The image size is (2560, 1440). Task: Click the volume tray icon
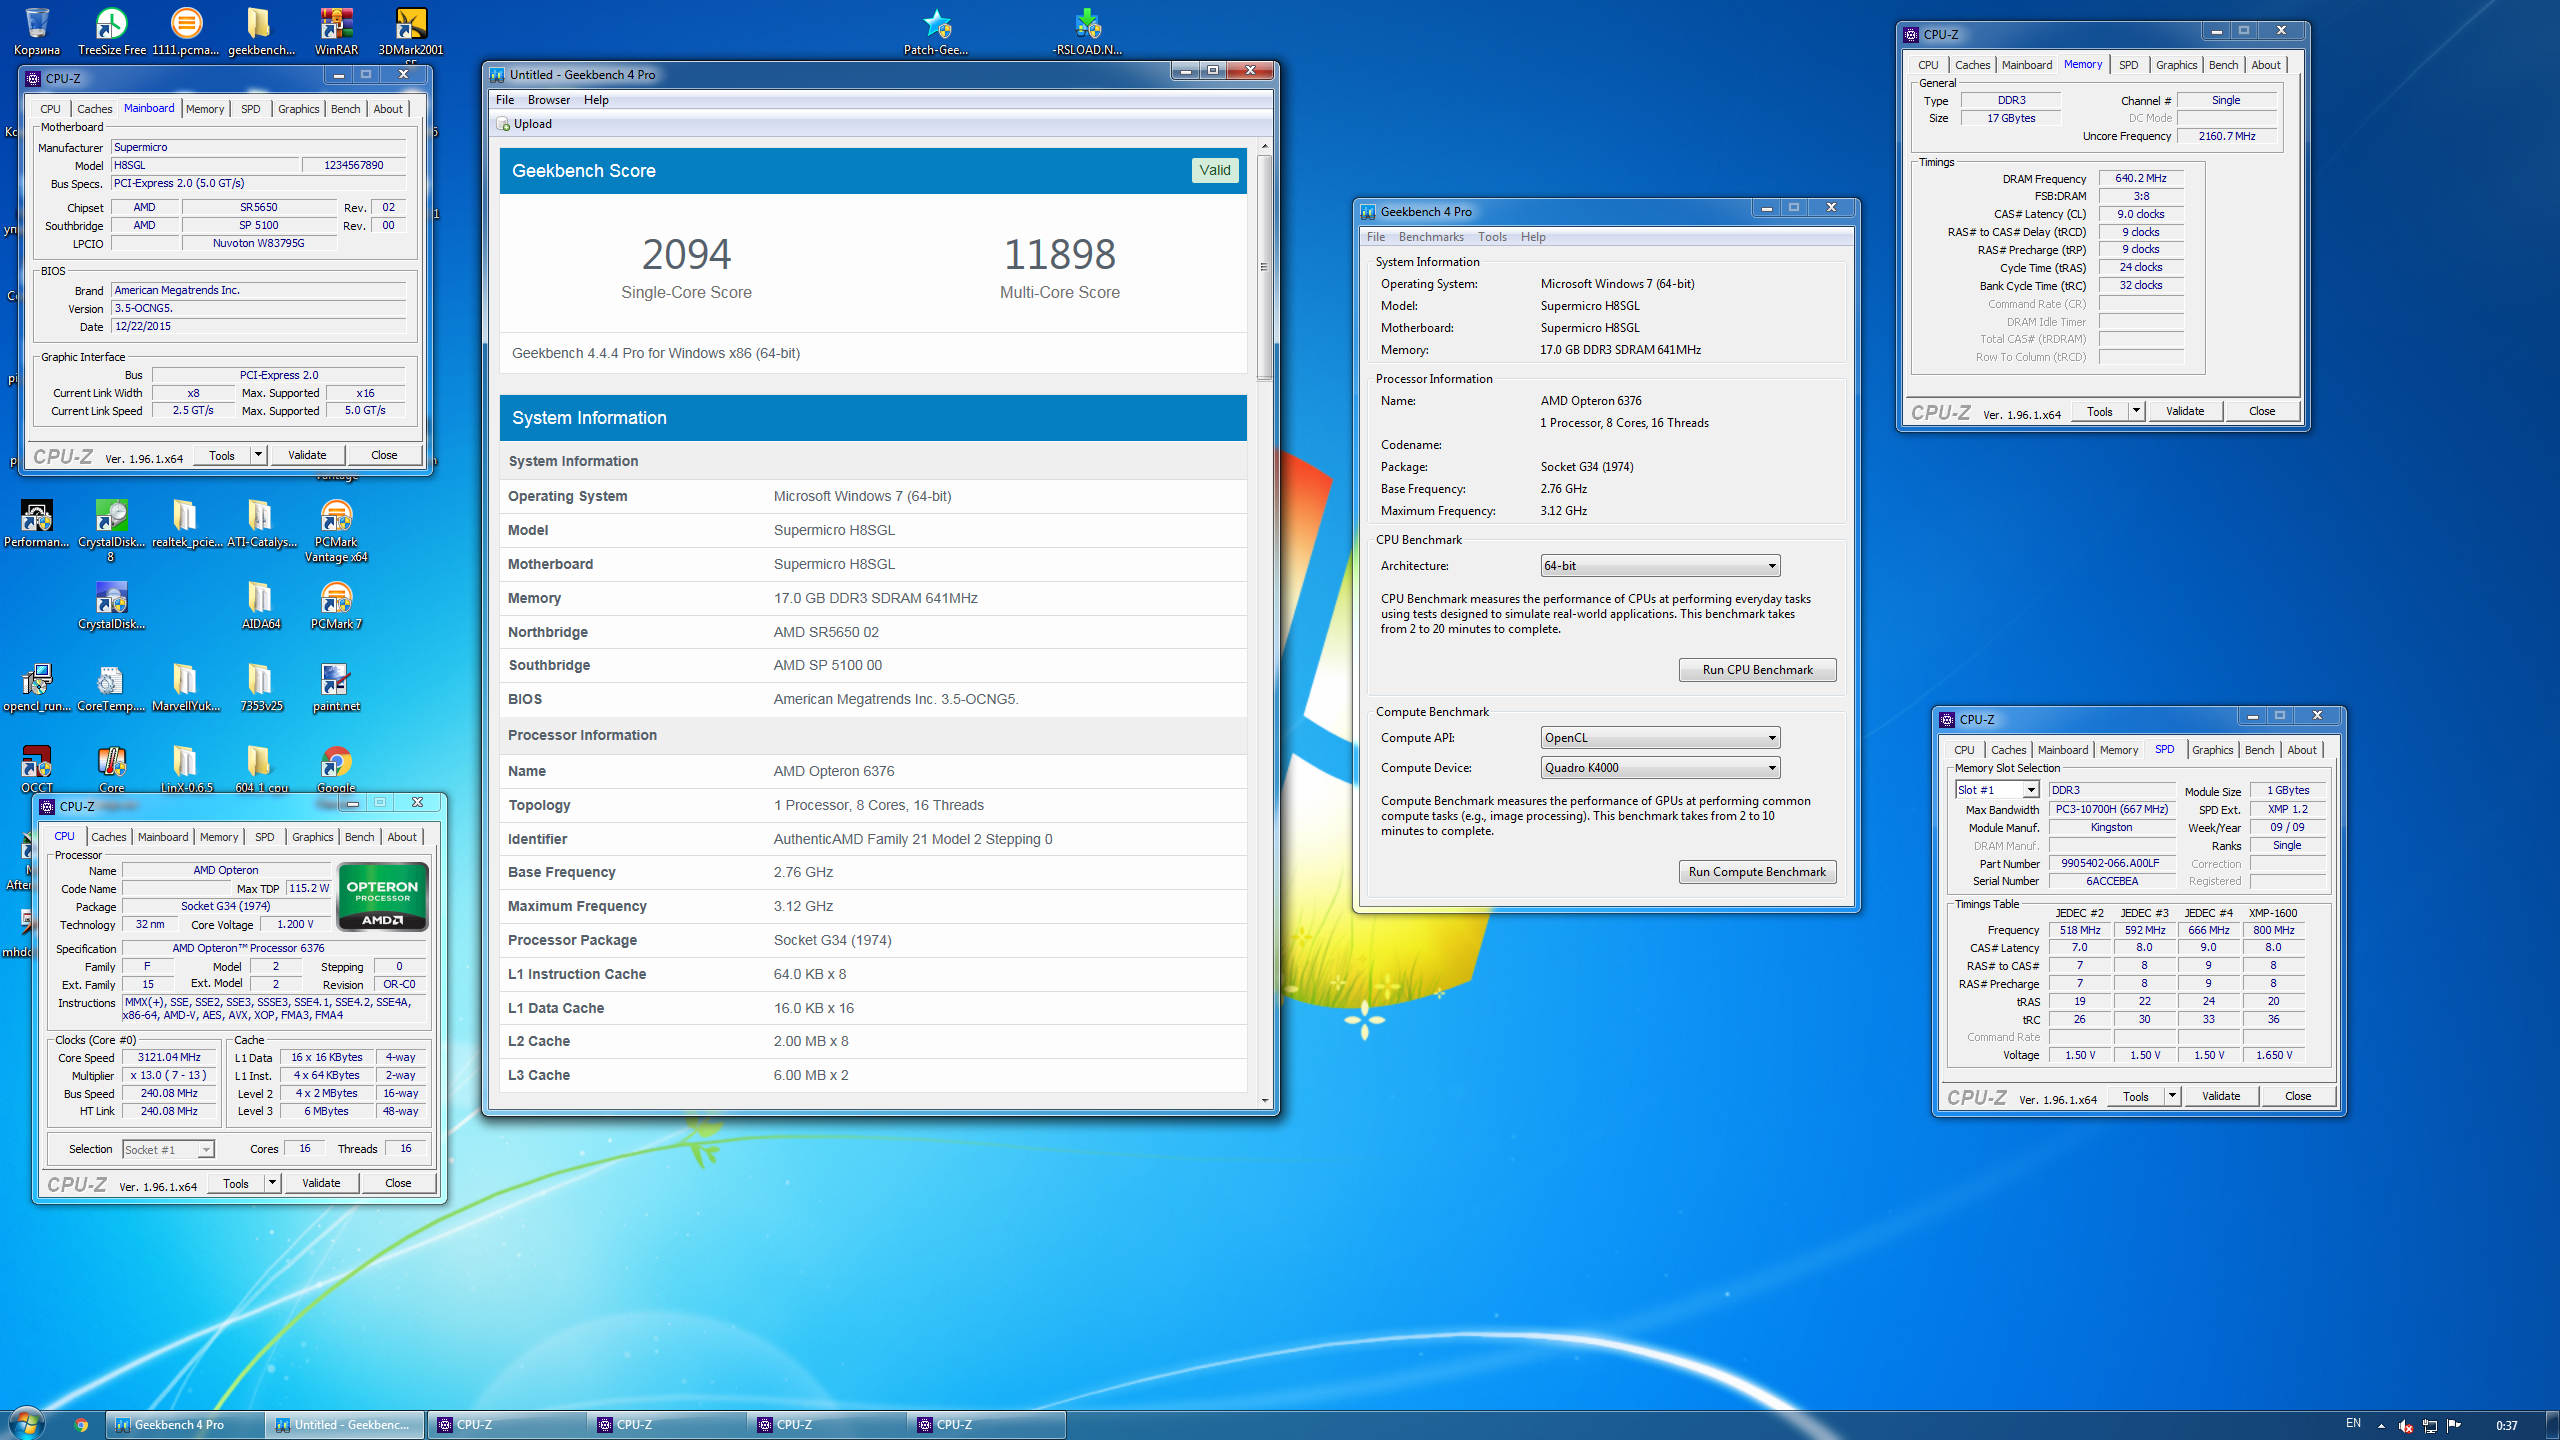pyautogui.click(x=2405, y=1425)
